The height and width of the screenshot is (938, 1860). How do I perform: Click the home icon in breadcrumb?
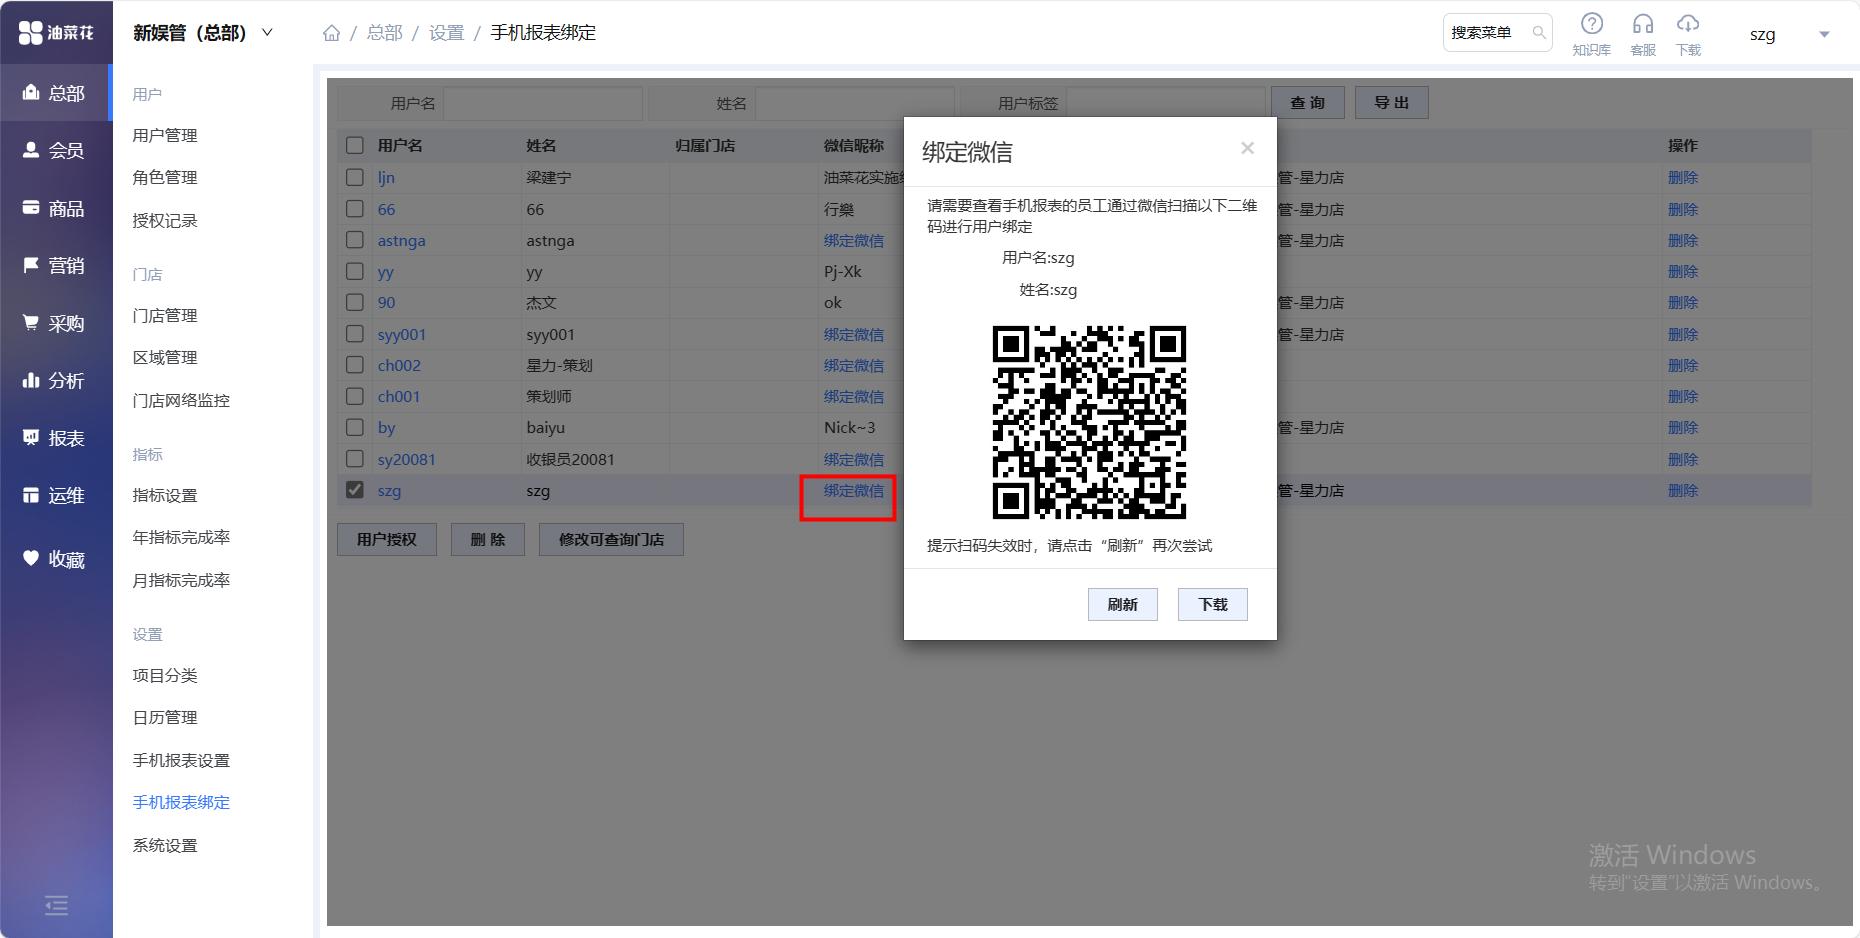point(331,33)
